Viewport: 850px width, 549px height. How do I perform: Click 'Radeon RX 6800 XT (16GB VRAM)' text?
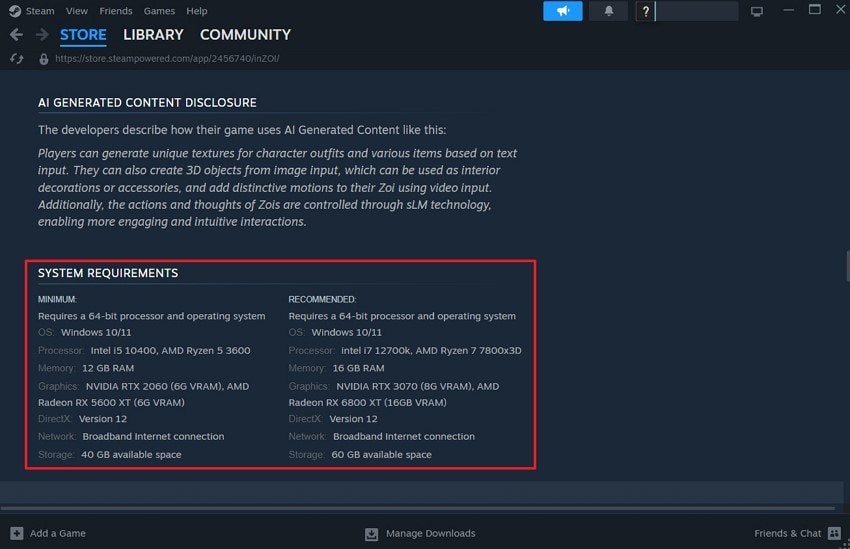click(368, 403)
